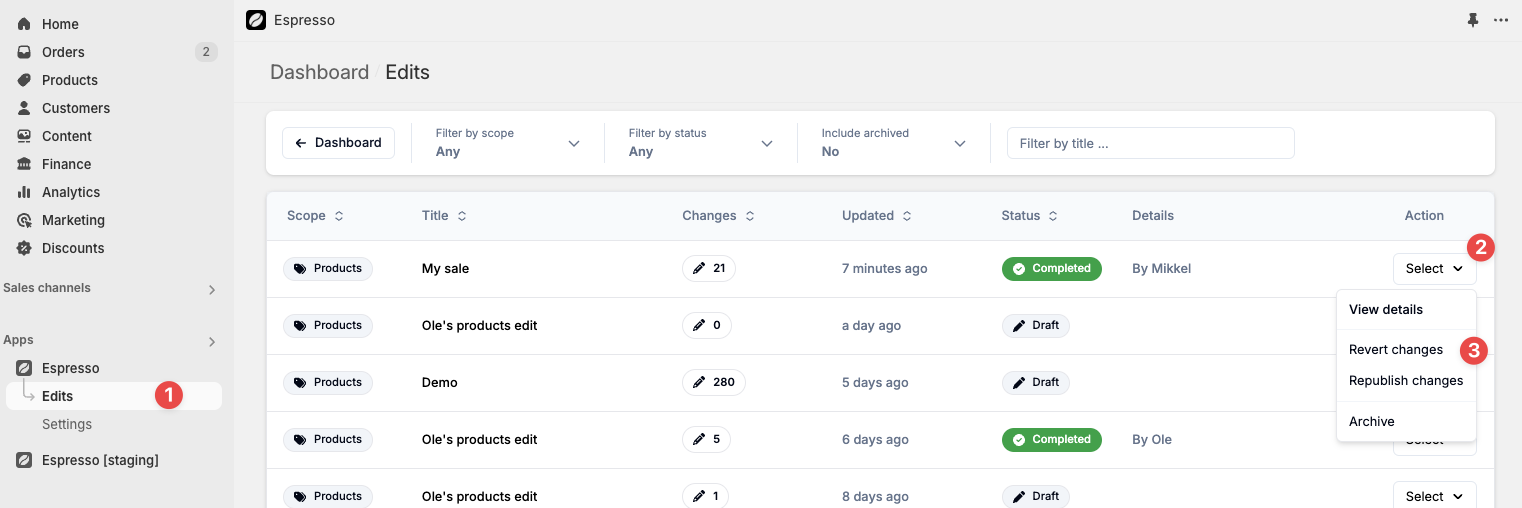The image size is (1522, 508).
Task: Open Orders from the sidebar
Action: tap(63, 52)
